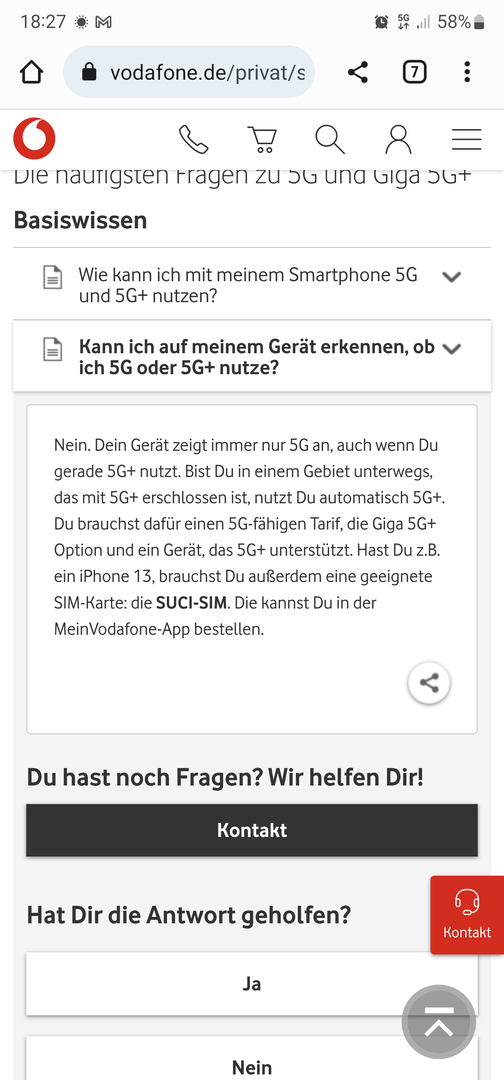The height and width of the screenshot is (1080, 504).
Task: Collapse 'Kann ich auf meinem Gerät erkennen' question
Action: pos(252,356)
